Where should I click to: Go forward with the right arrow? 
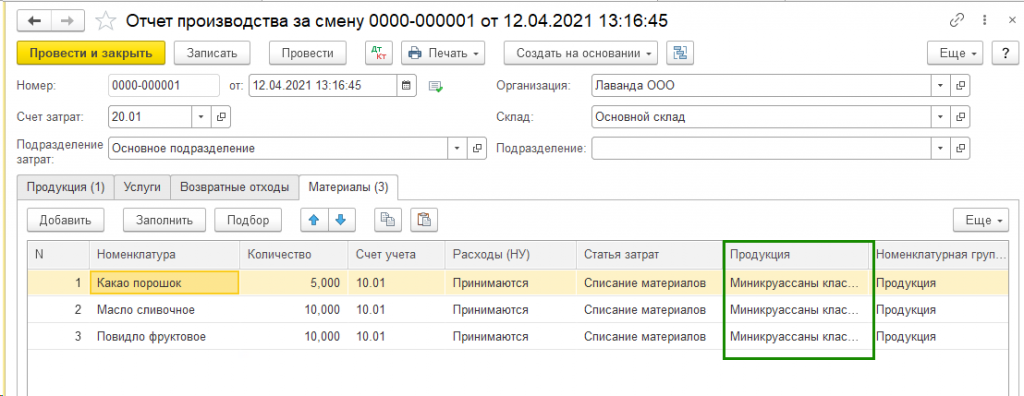[67, 21]
